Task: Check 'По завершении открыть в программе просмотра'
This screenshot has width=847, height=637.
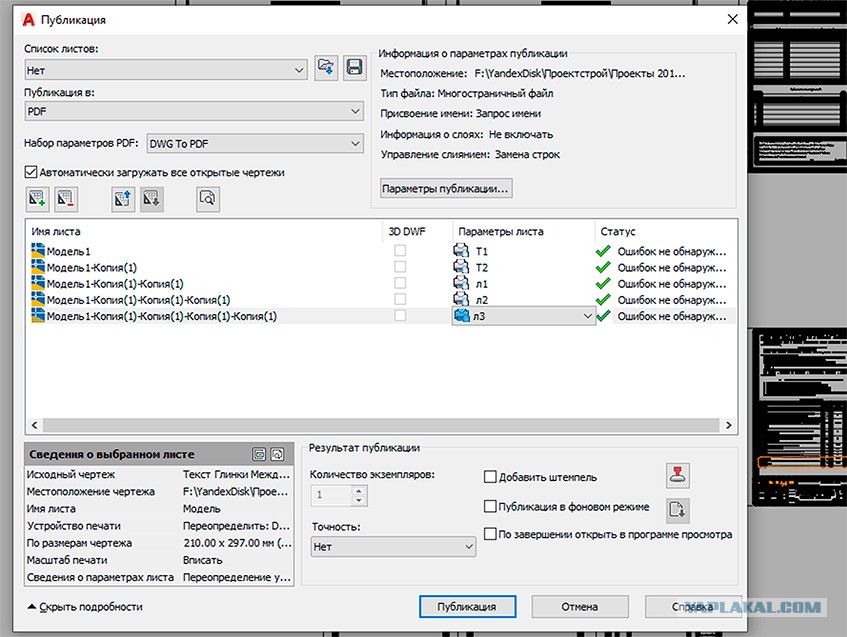Action: [490, 534]
